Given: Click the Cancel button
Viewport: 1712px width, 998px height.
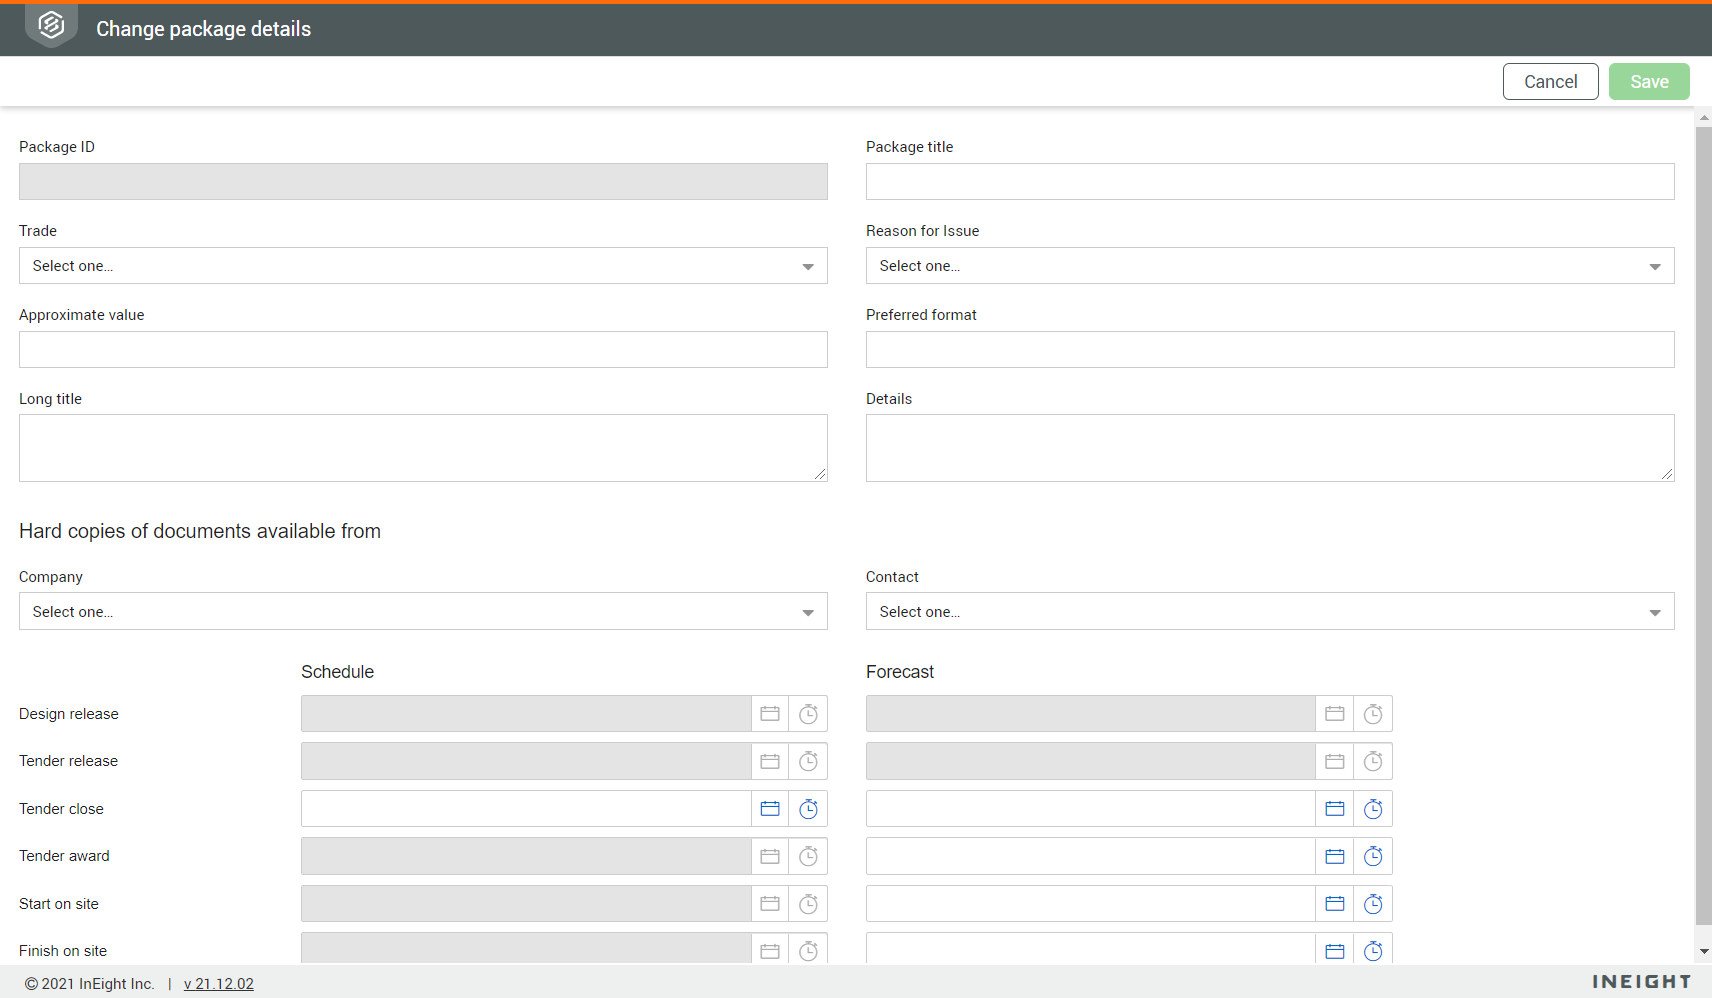Looking at the screenshot, I should (x=1550, y=82).
